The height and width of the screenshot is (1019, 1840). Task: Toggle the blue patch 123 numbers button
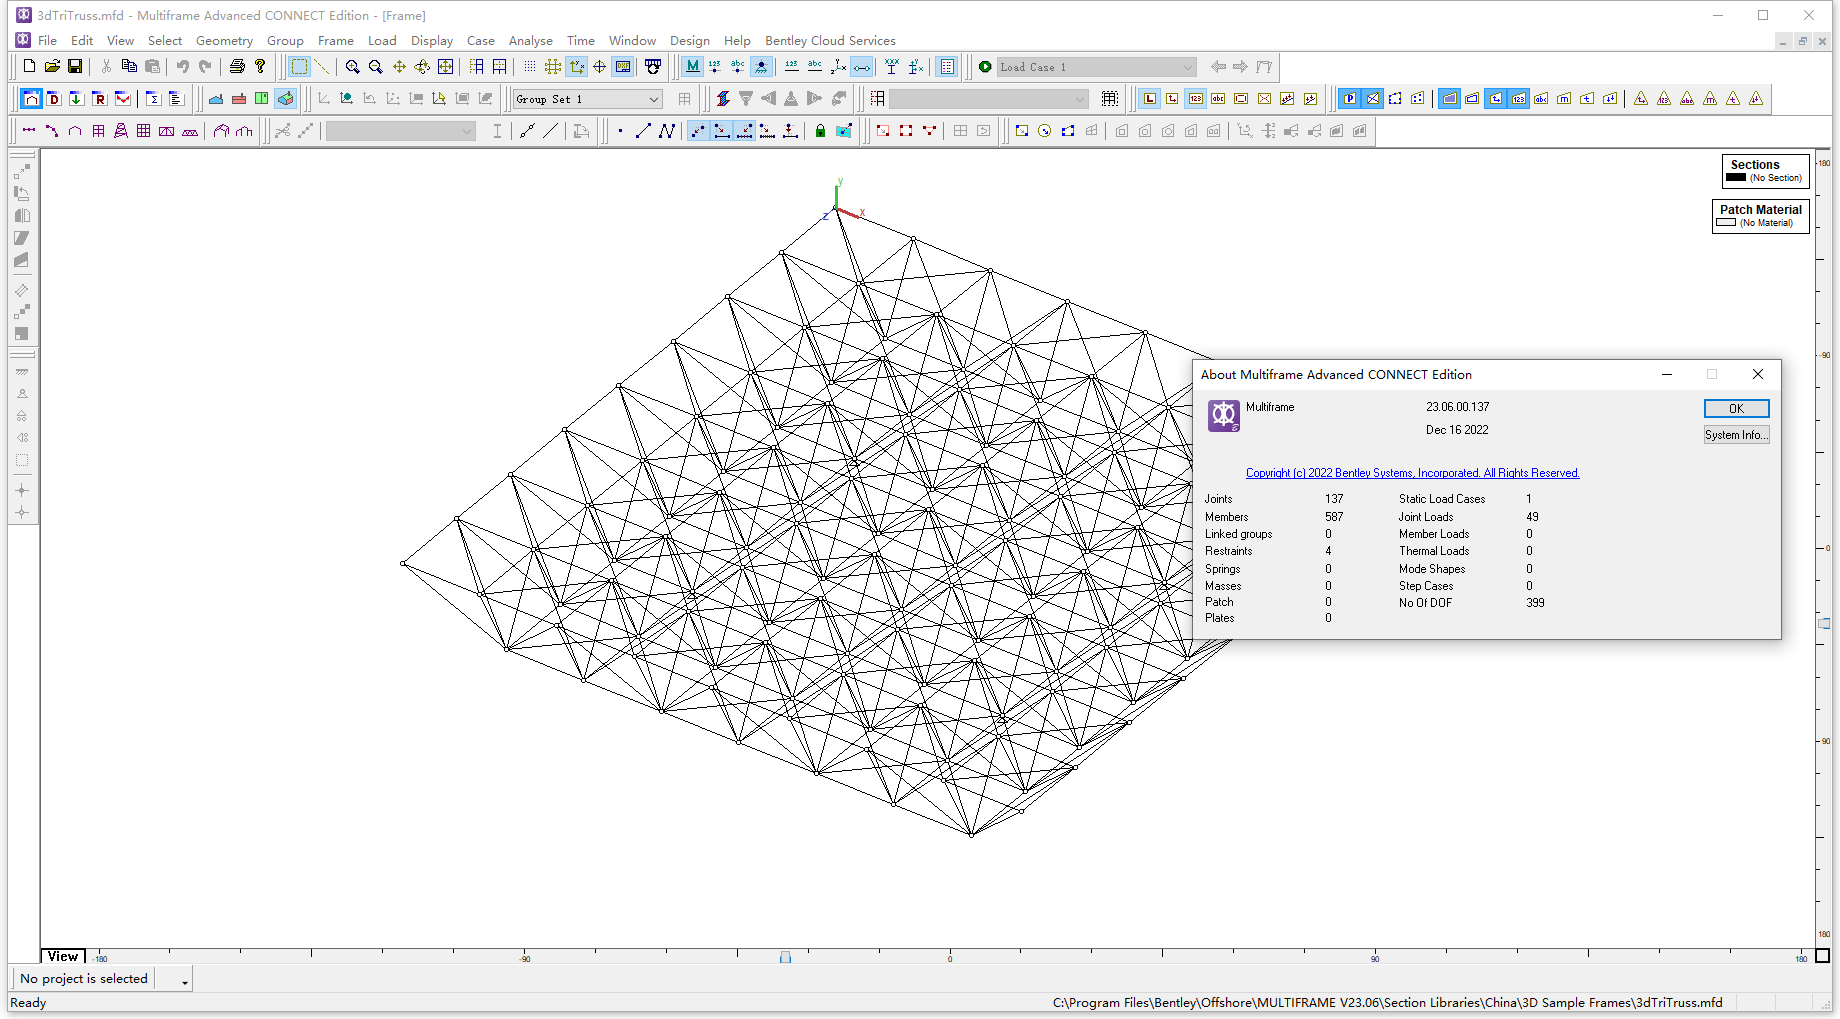(1518, 99)
